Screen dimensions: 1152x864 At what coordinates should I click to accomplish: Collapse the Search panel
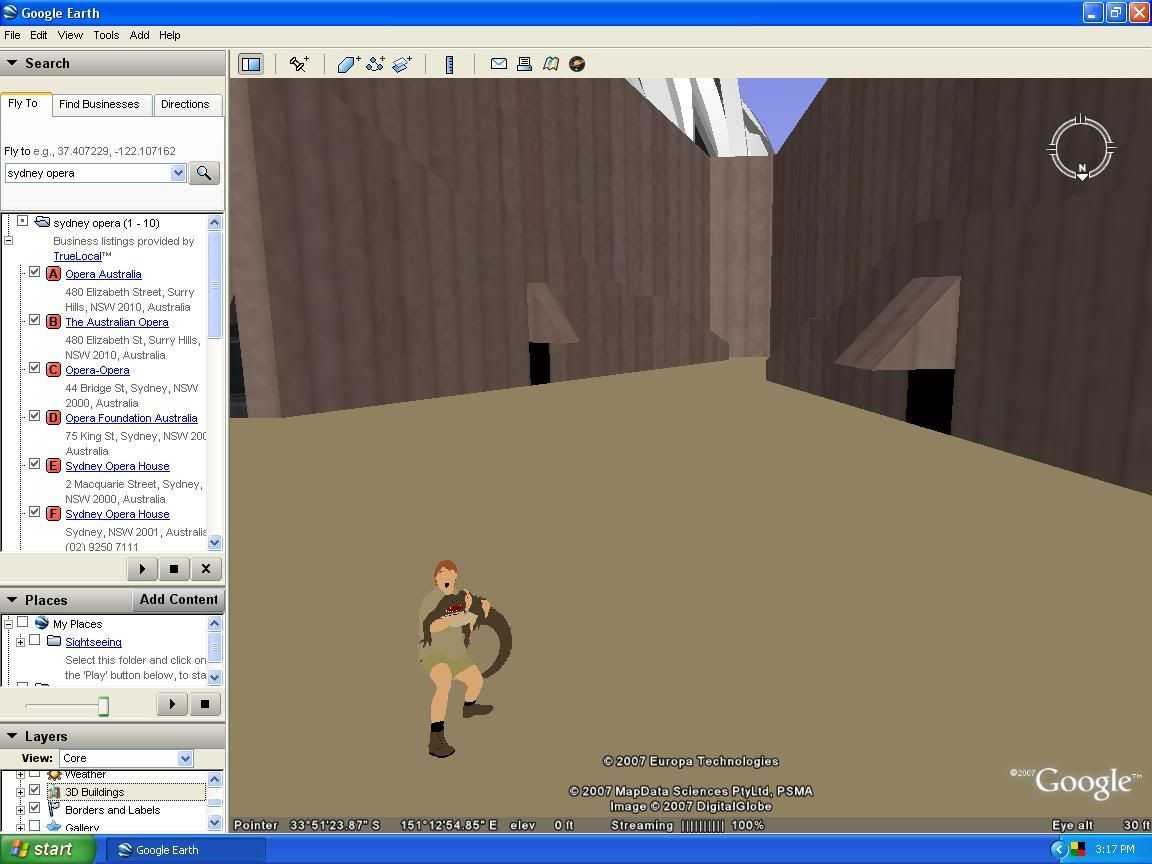[12, 63]
